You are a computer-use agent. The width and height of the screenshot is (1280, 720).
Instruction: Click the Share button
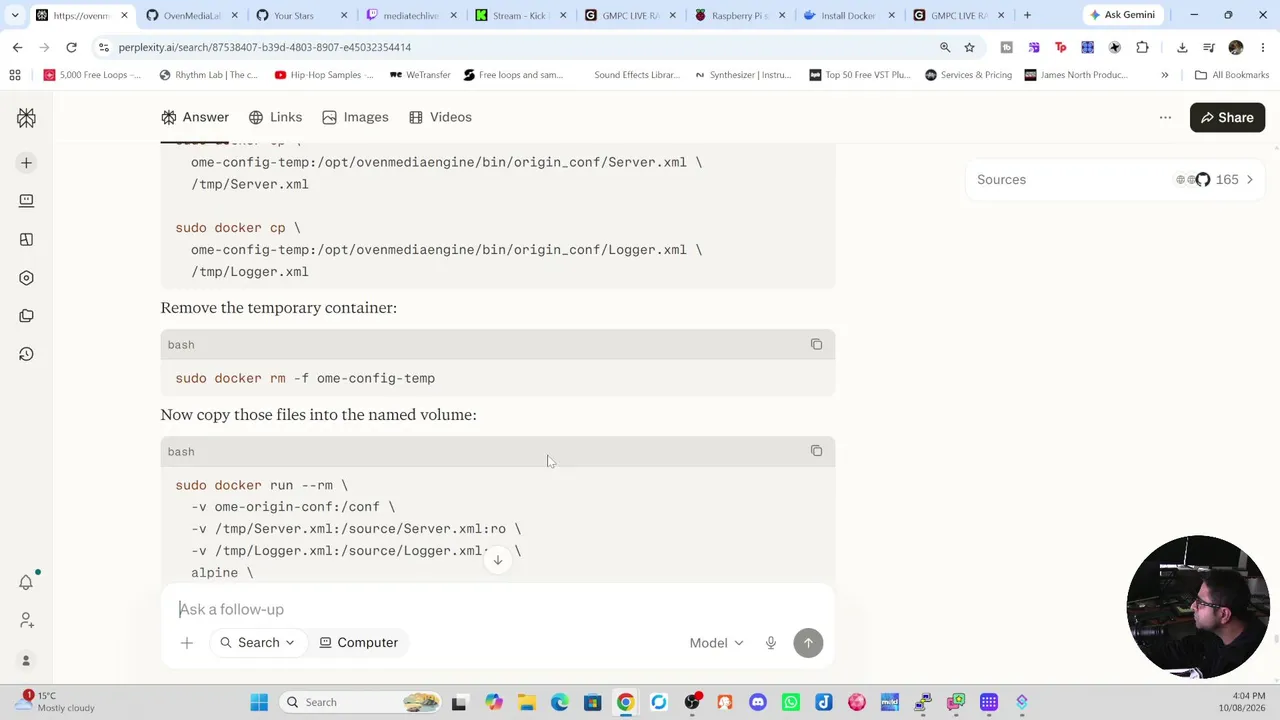pos(1227,118)
